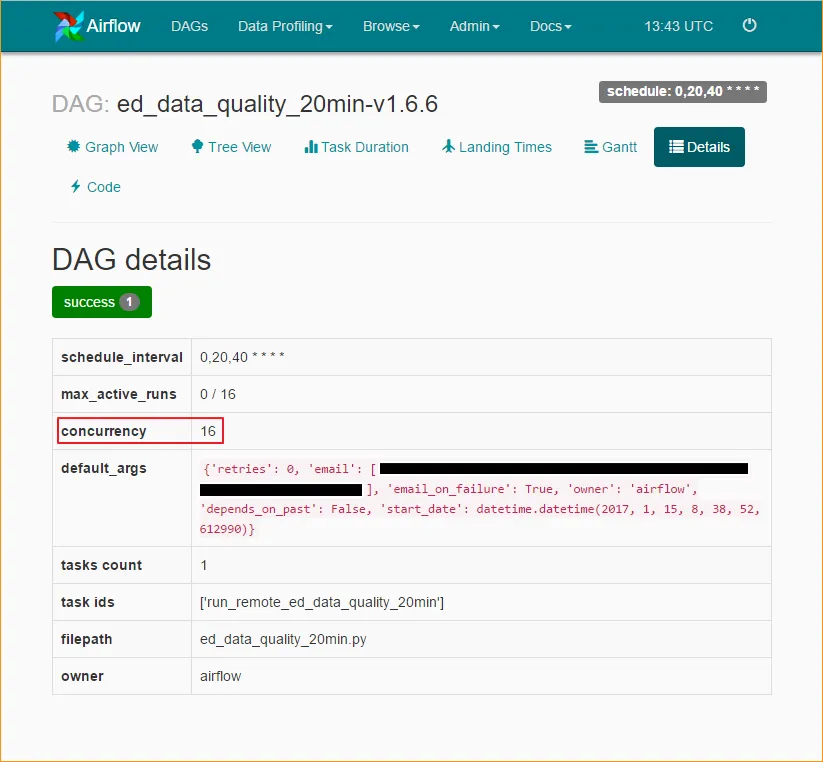Click the green success button
This screenshot has width=823, height=762.
[102, 302]
